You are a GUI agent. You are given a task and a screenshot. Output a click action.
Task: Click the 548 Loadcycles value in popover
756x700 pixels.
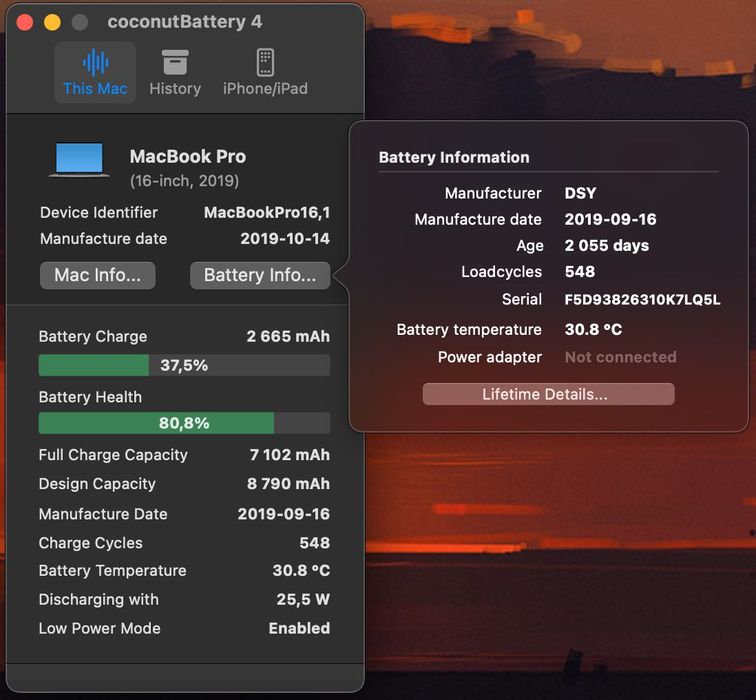pyautogui.click(x=580, y=271)
